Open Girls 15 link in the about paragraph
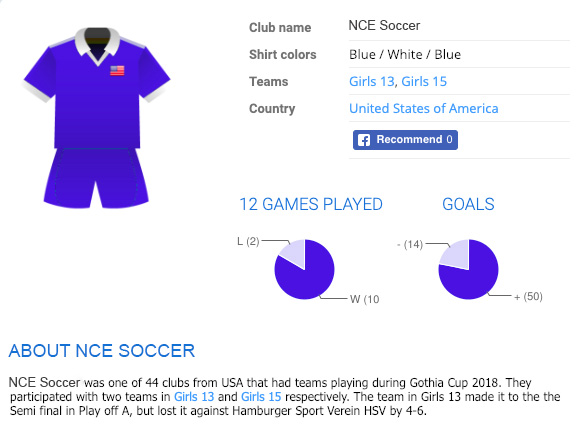The height and width of the screenshot is (430, 579). pyautogui.click(x=261, y=396)
